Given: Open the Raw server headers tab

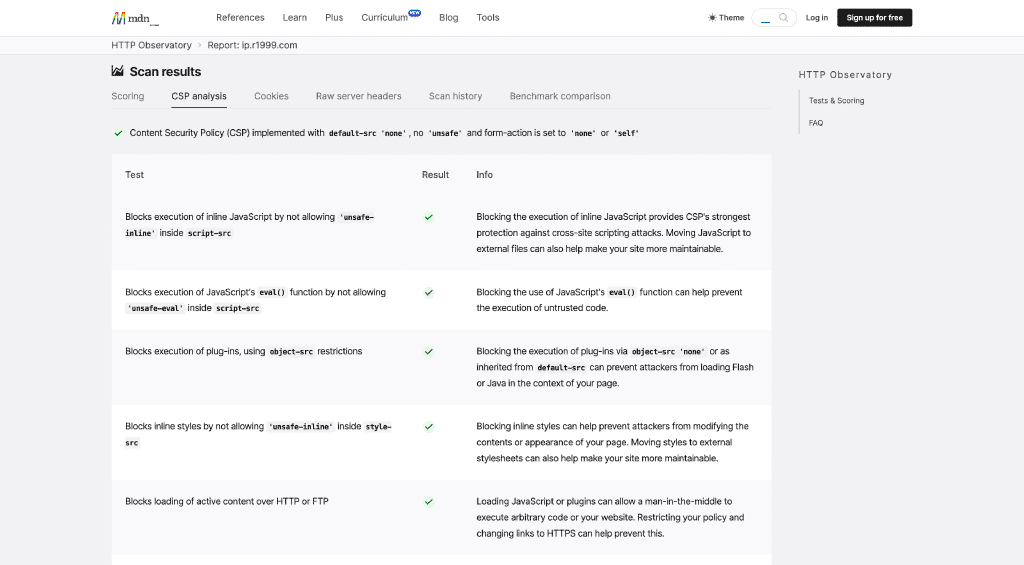Looking at the screenshot, I should tap(358, 96).
